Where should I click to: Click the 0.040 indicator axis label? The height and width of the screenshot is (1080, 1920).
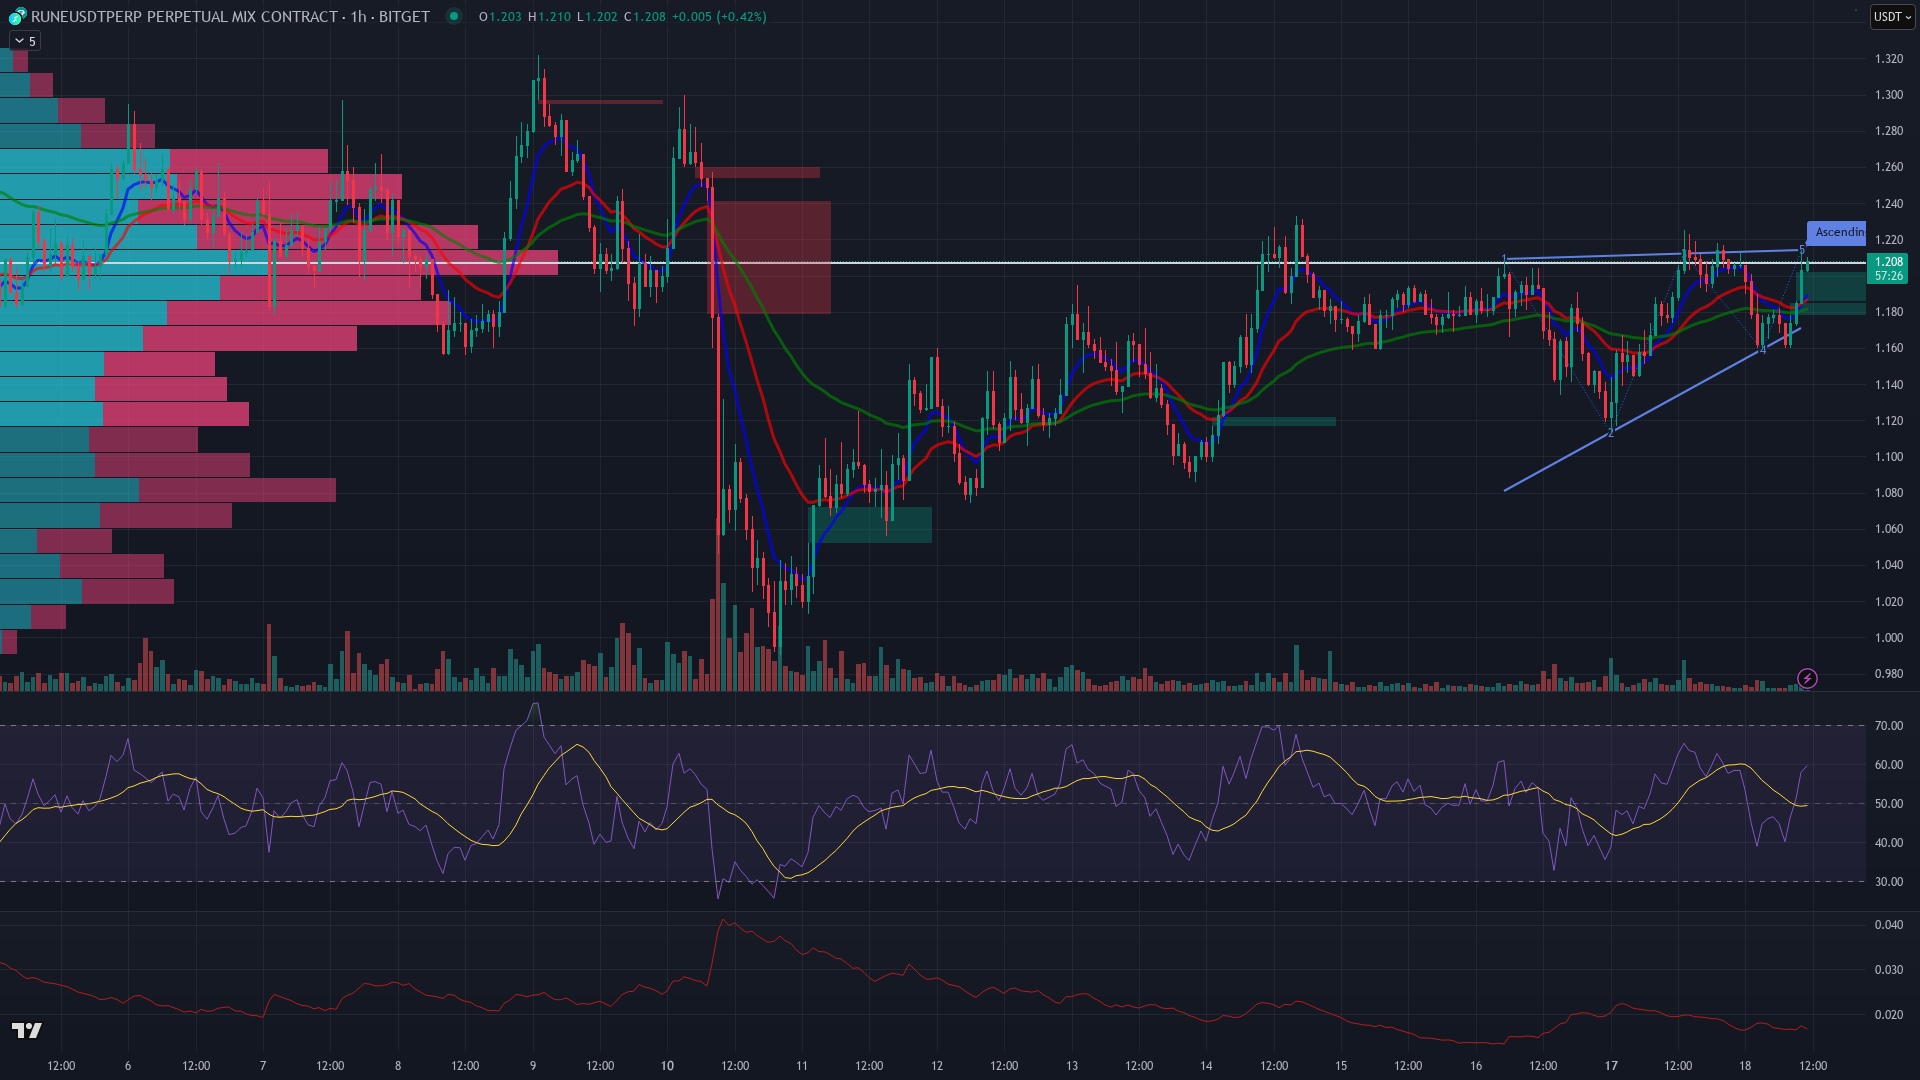click(x=1889, y=925)
